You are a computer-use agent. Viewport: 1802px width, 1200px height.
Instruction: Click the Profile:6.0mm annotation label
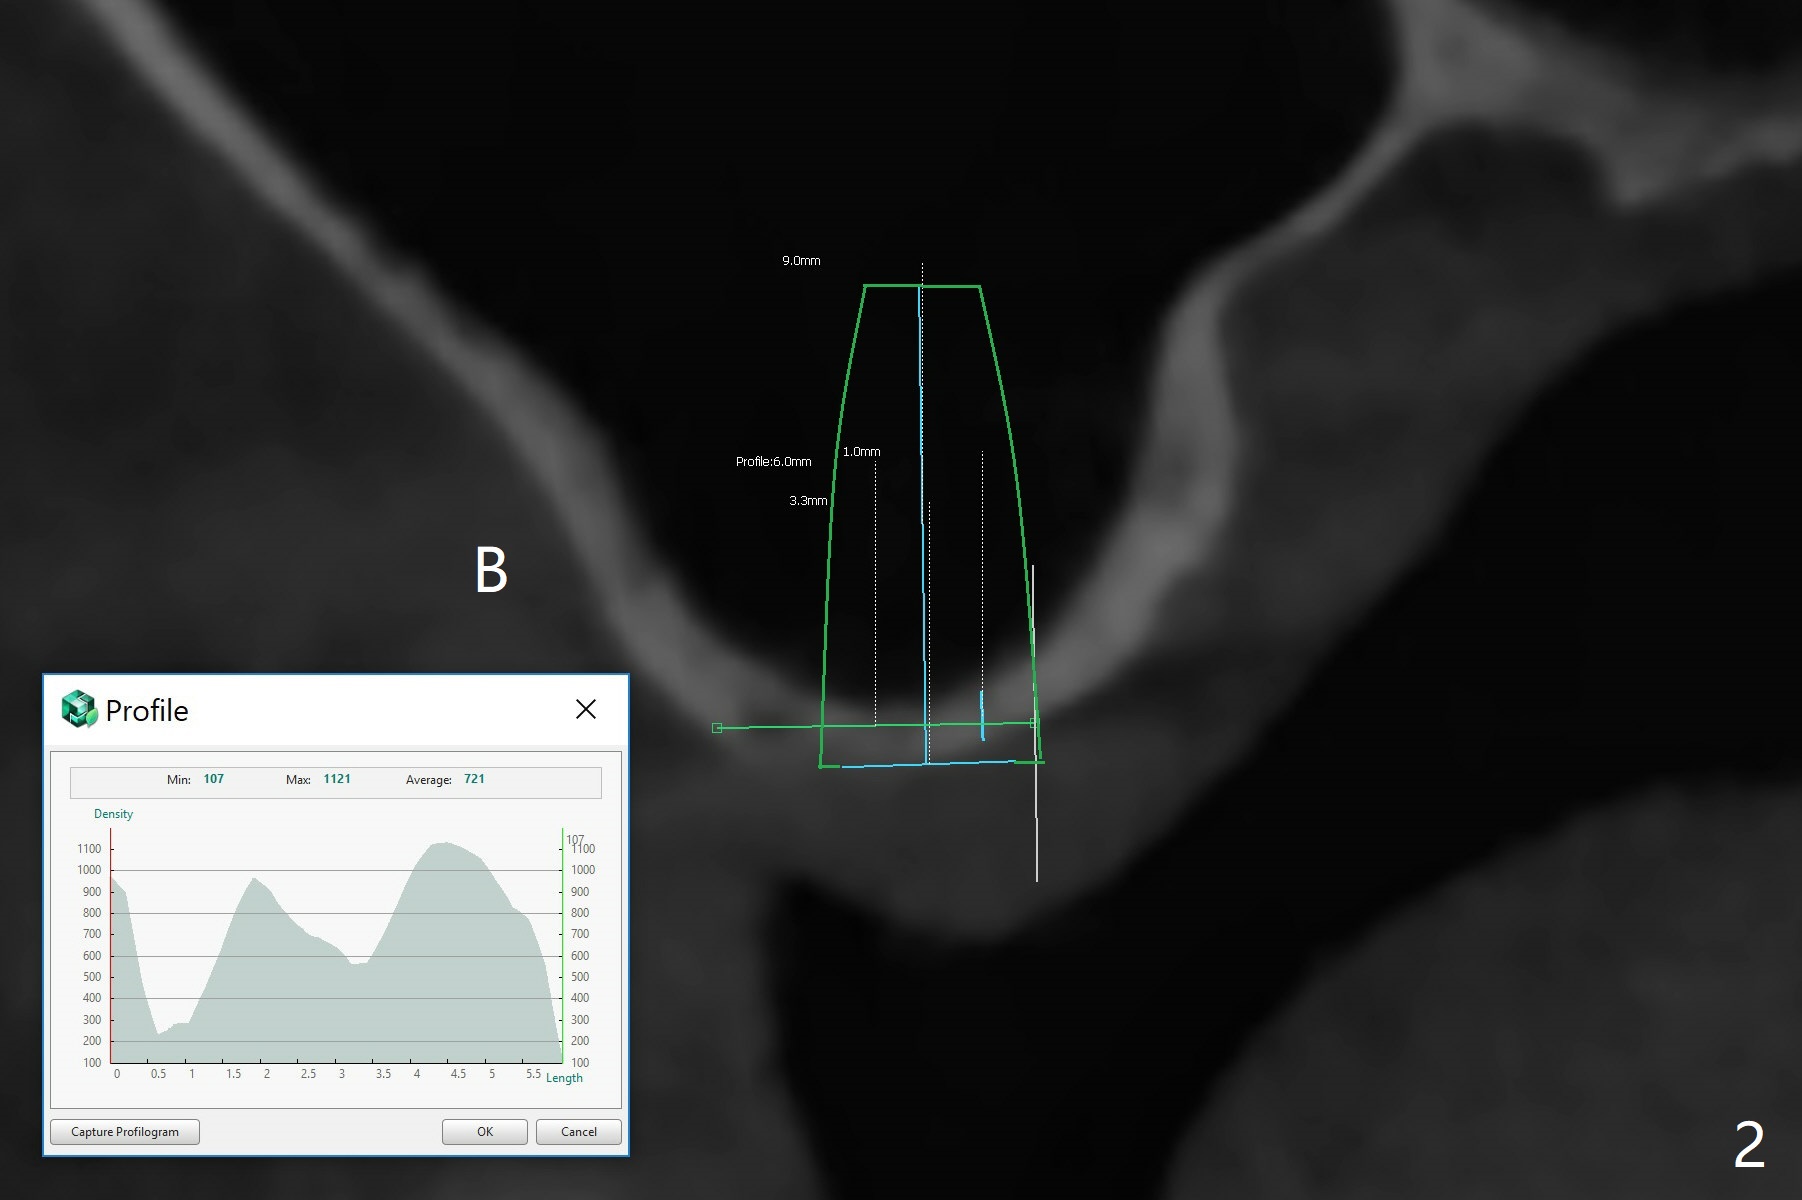pyautogui.click(x=773, y=462)
